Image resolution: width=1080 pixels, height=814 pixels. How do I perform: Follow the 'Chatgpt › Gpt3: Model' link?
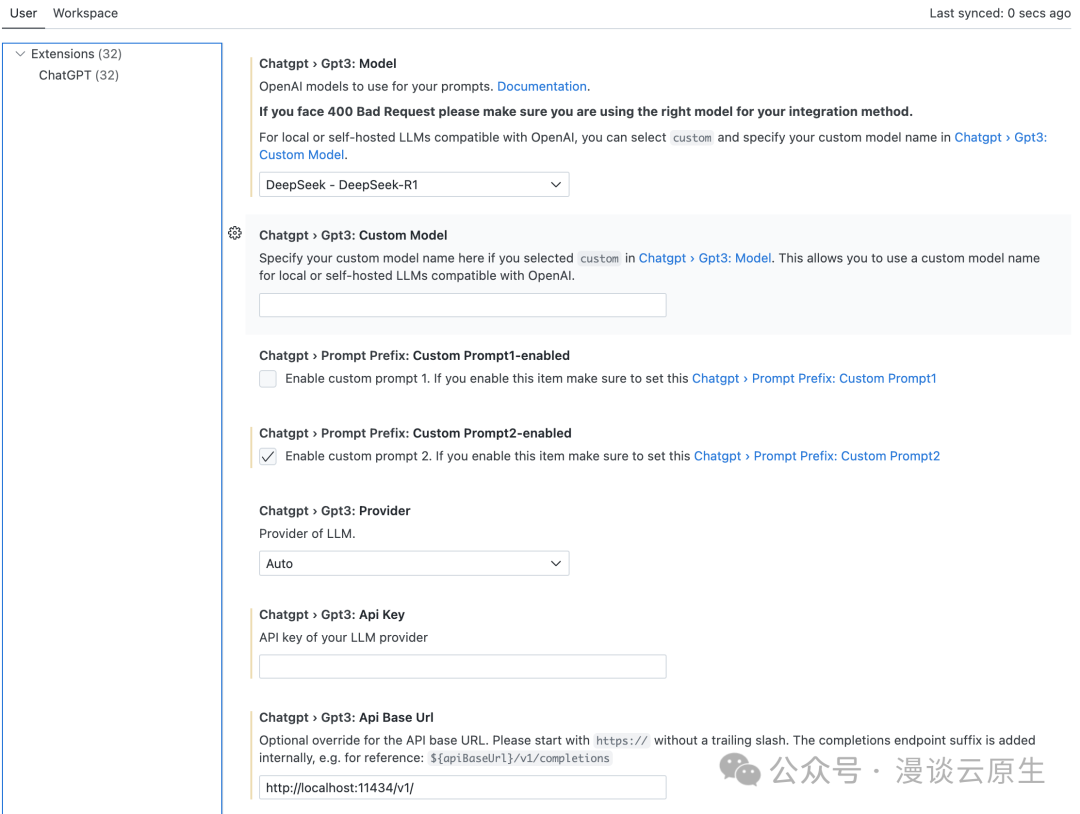point(705,258)
